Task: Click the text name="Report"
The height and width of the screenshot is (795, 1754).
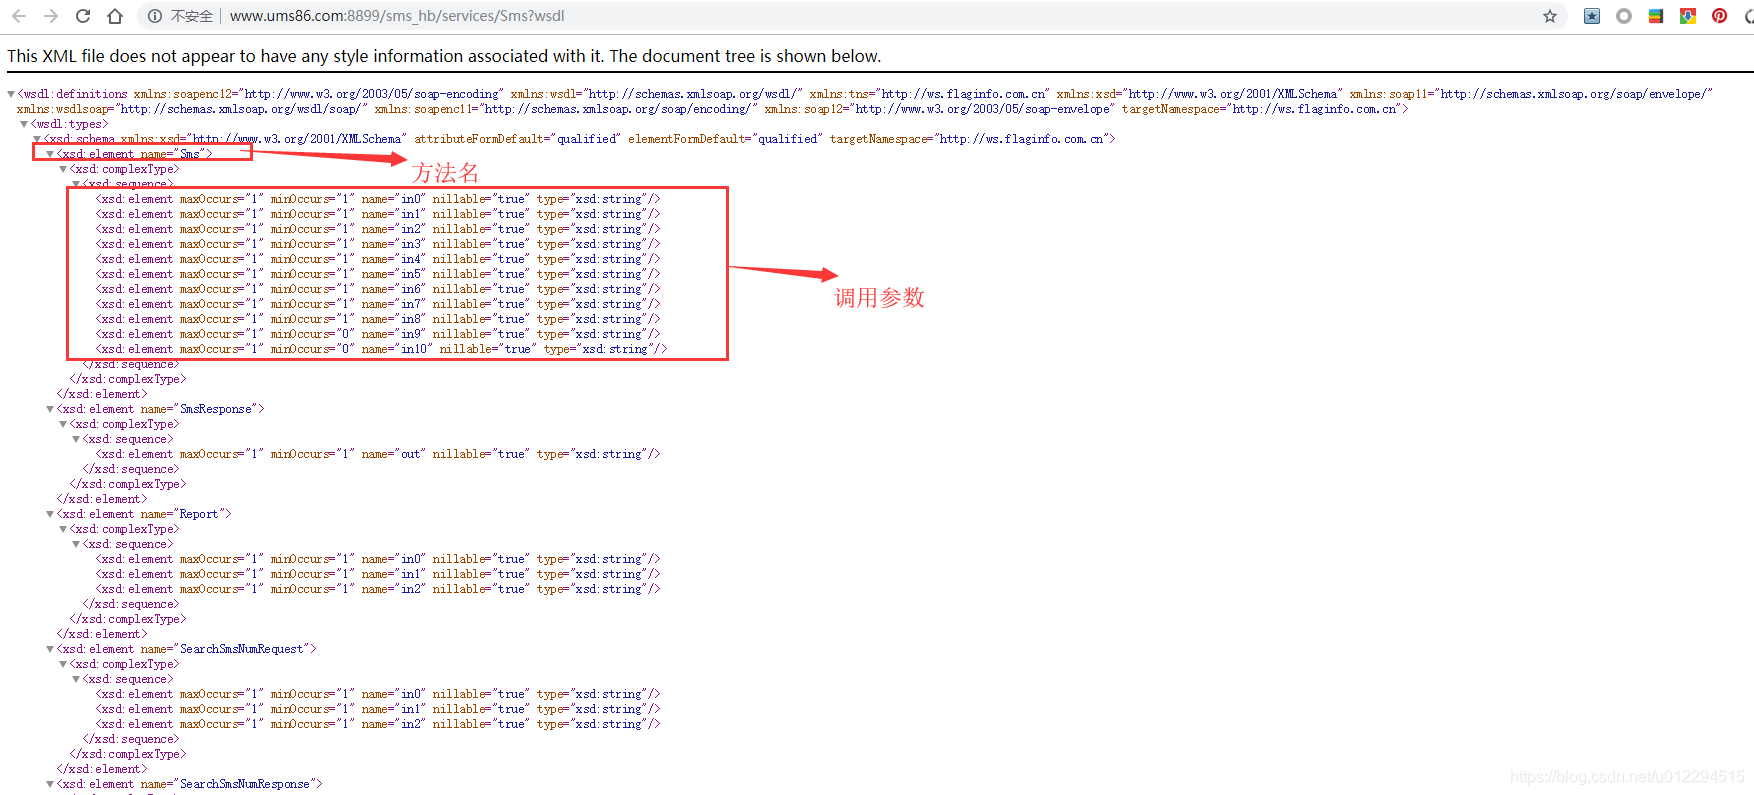Action: tap(182, 514)
